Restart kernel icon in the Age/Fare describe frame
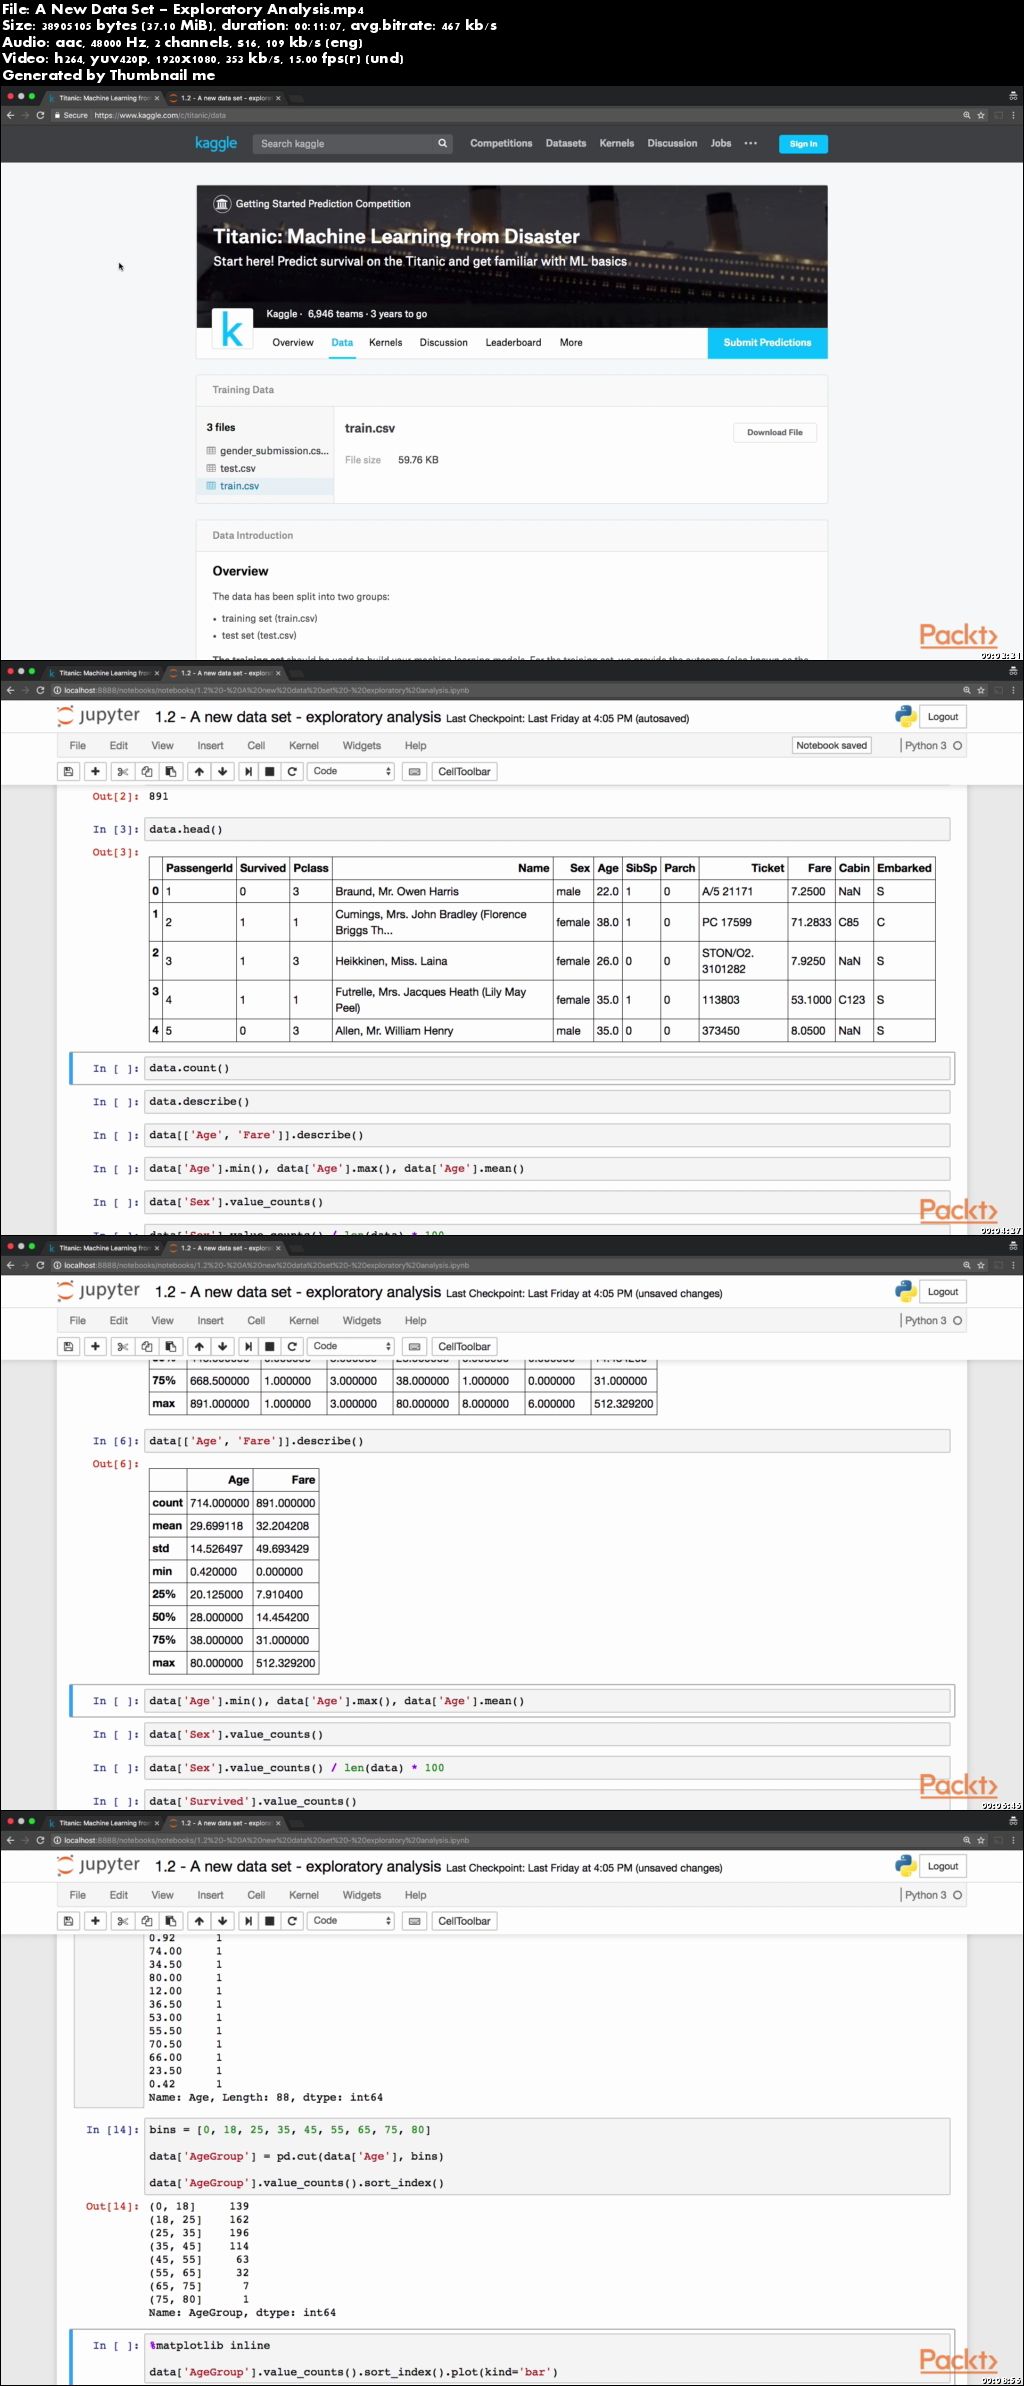Screen dimensions: 1024x2386 pyautogui.click(x=292, y=1346)
